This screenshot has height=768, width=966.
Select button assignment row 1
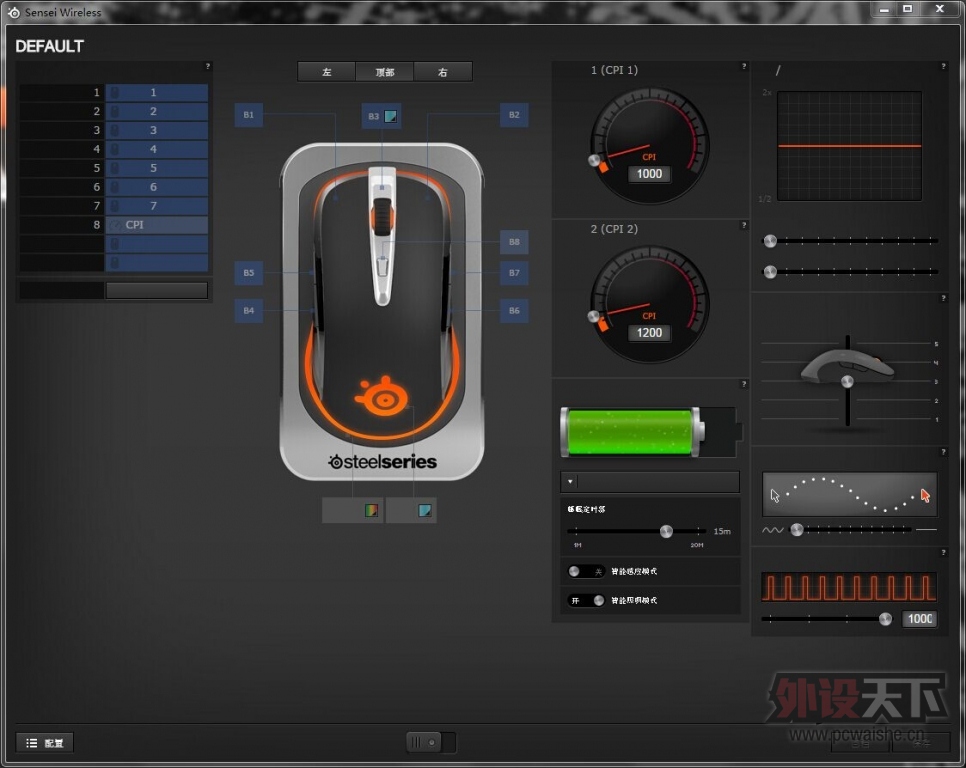pos(156,92)
